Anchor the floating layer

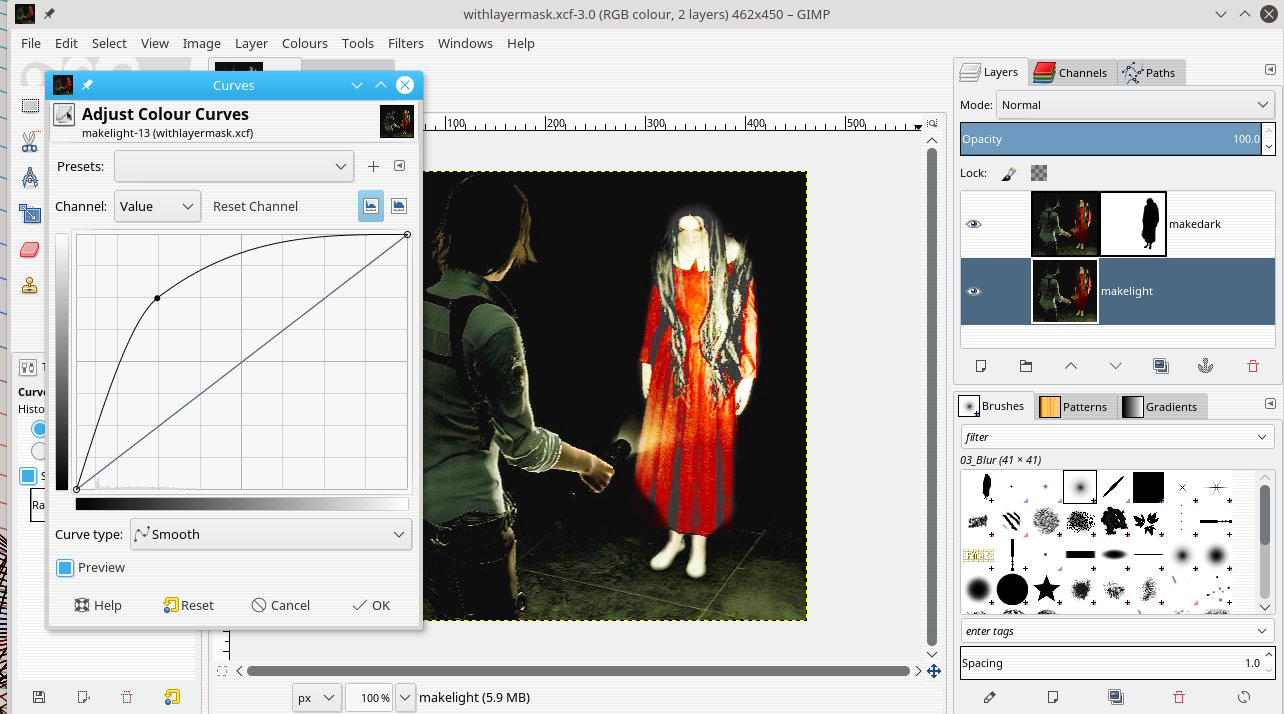1206,366
